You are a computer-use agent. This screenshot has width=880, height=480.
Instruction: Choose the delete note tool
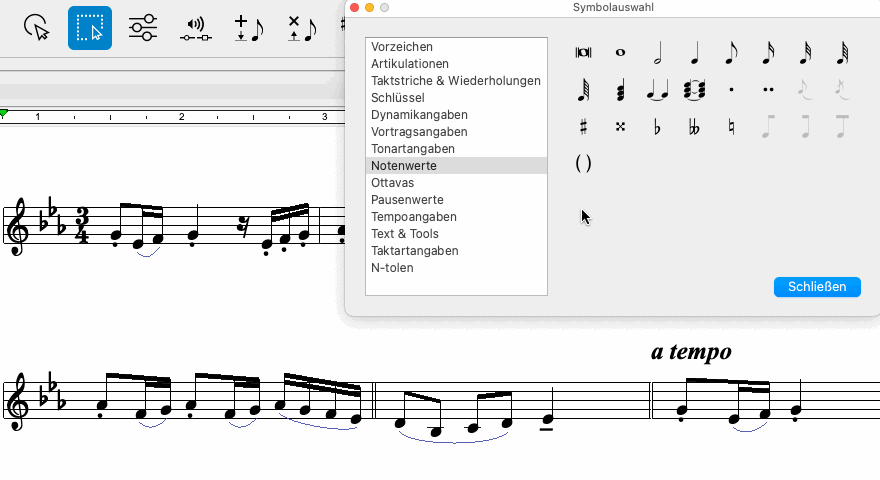301,27
